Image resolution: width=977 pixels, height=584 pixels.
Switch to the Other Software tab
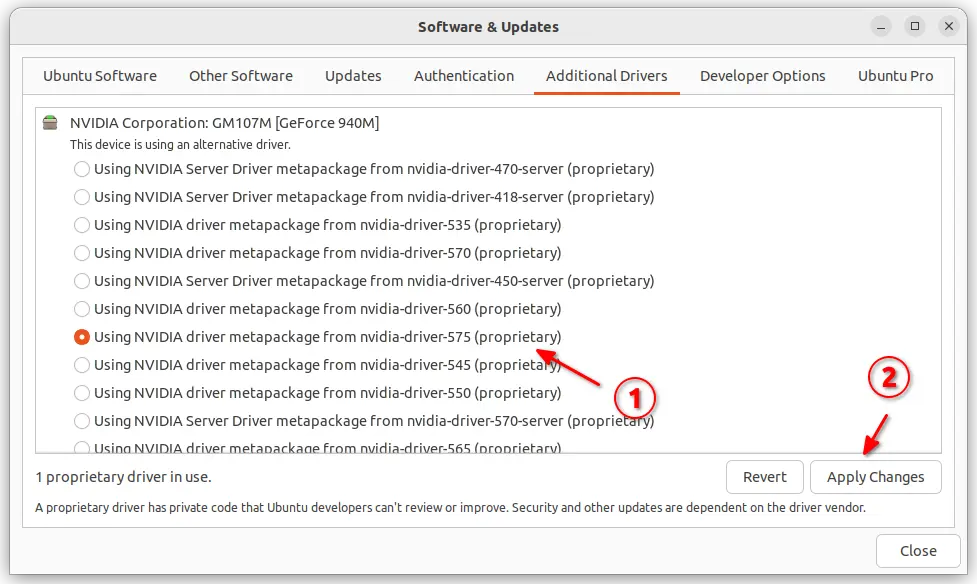pyautogui.click(x=241, y=76)
